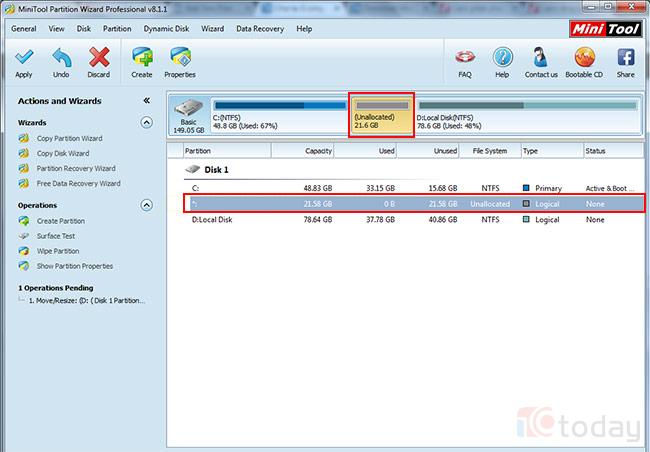650x452 pixels.
Task: Open the FAQ lifebuoy icon
Action: (x=465, y=57)
